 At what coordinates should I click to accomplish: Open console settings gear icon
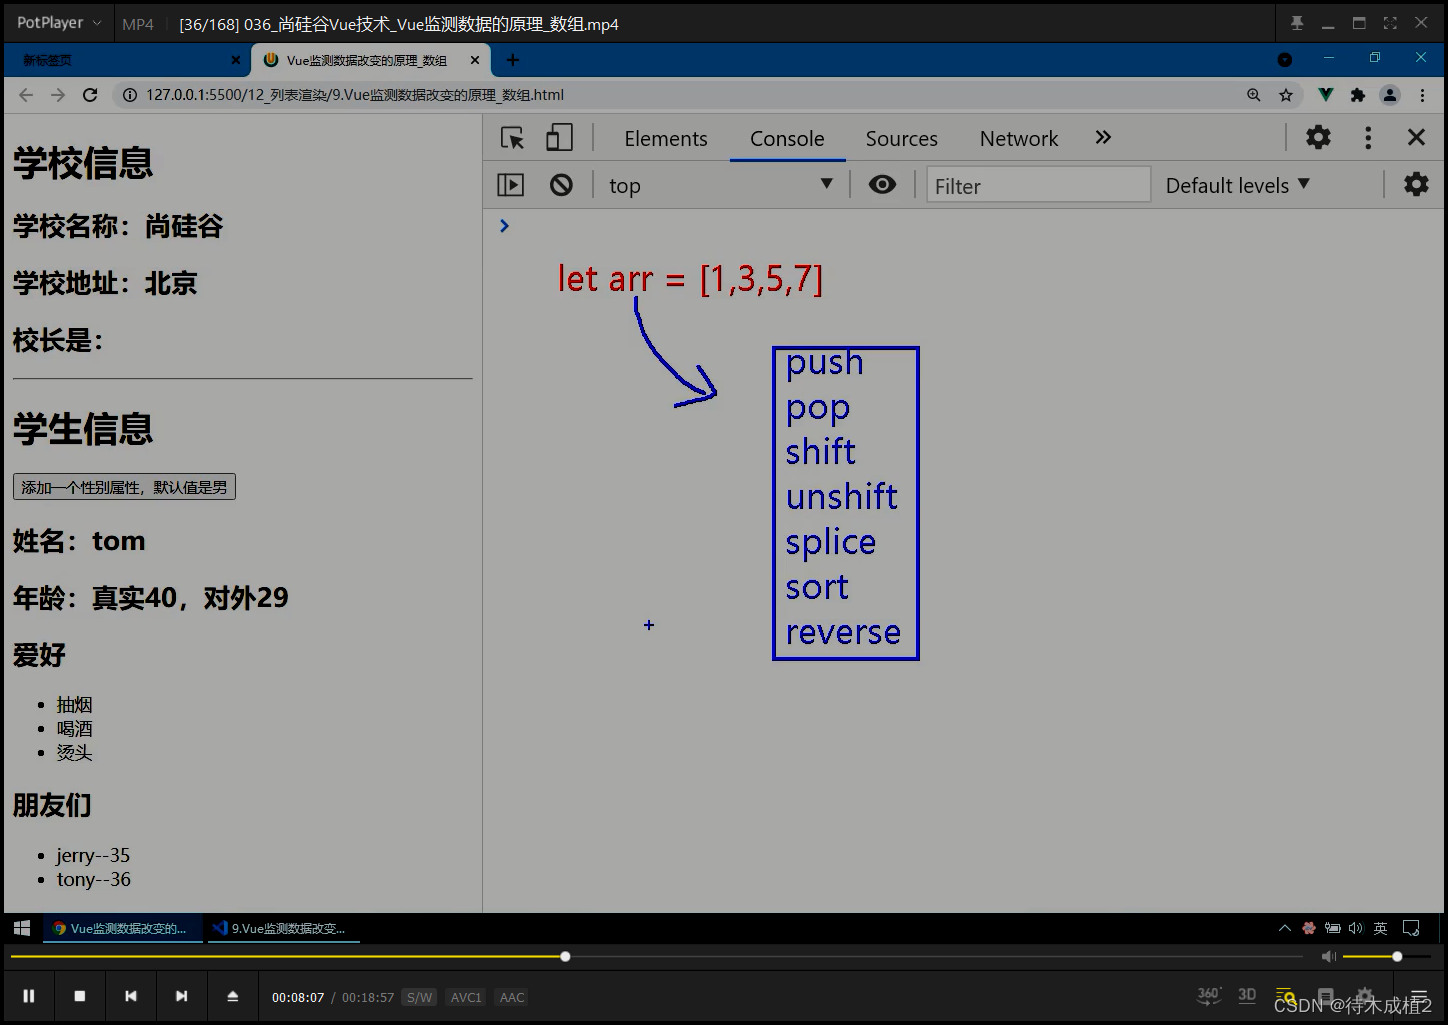click(x=1416, y=184)
